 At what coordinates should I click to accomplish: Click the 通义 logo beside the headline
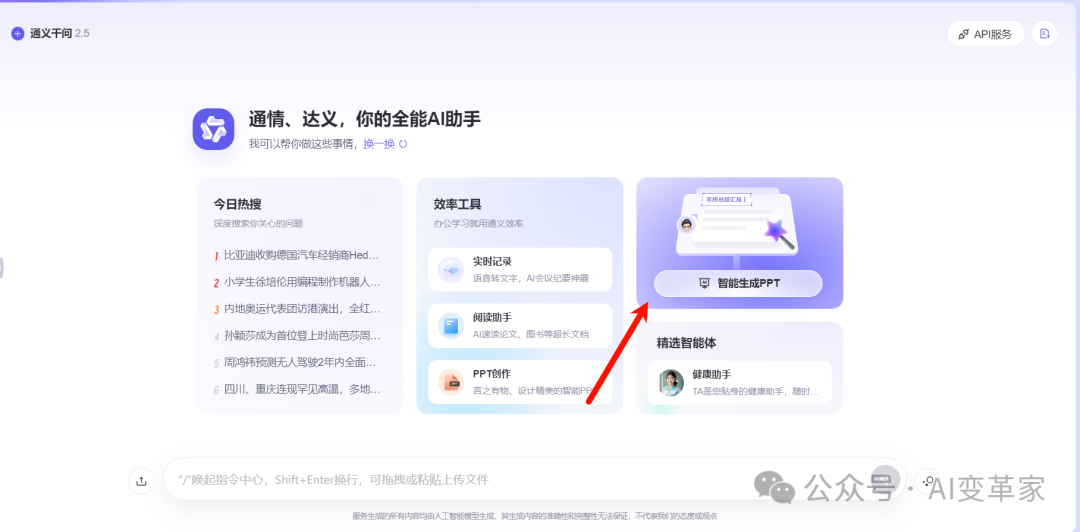click(214, 129)
